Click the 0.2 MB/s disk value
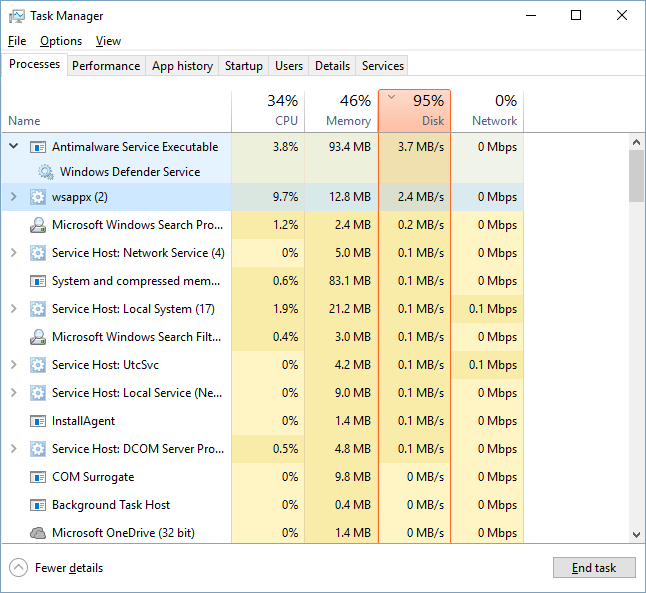This screenshot has width=646, height=593. pos(421,225)
